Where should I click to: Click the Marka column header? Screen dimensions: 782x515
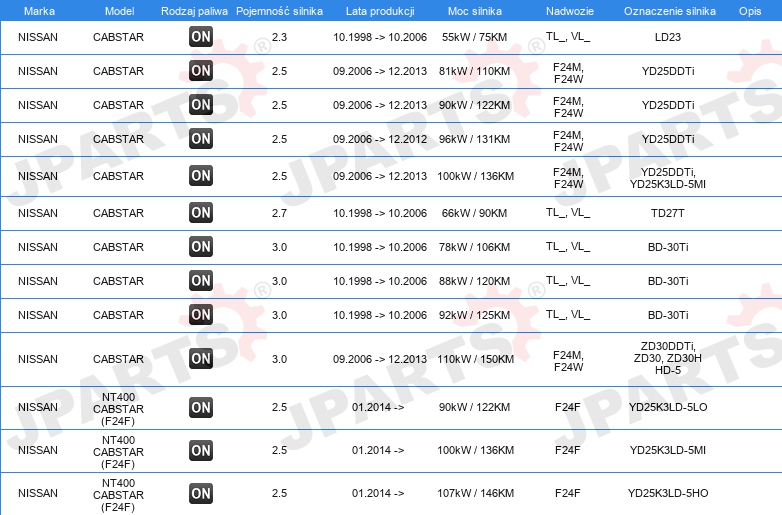(x=39, y=11)
